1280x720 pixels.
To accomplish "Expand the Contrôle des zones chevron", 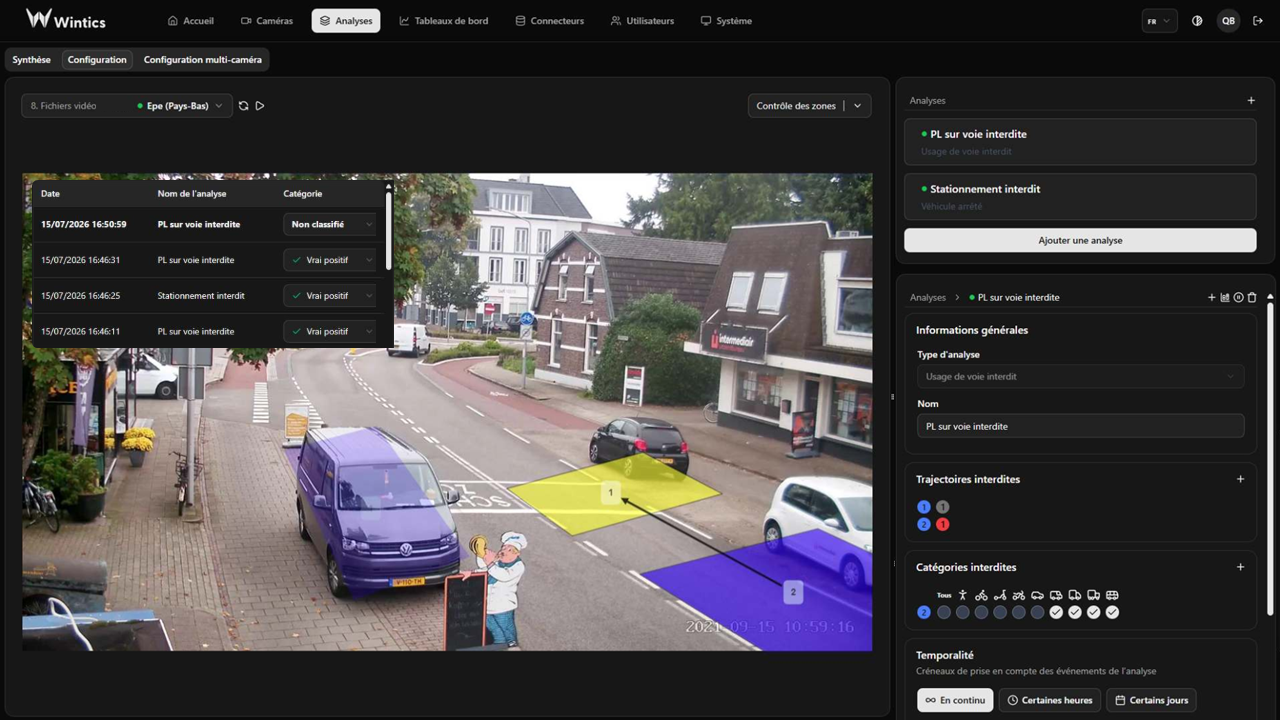I will (x=857, y=106).
